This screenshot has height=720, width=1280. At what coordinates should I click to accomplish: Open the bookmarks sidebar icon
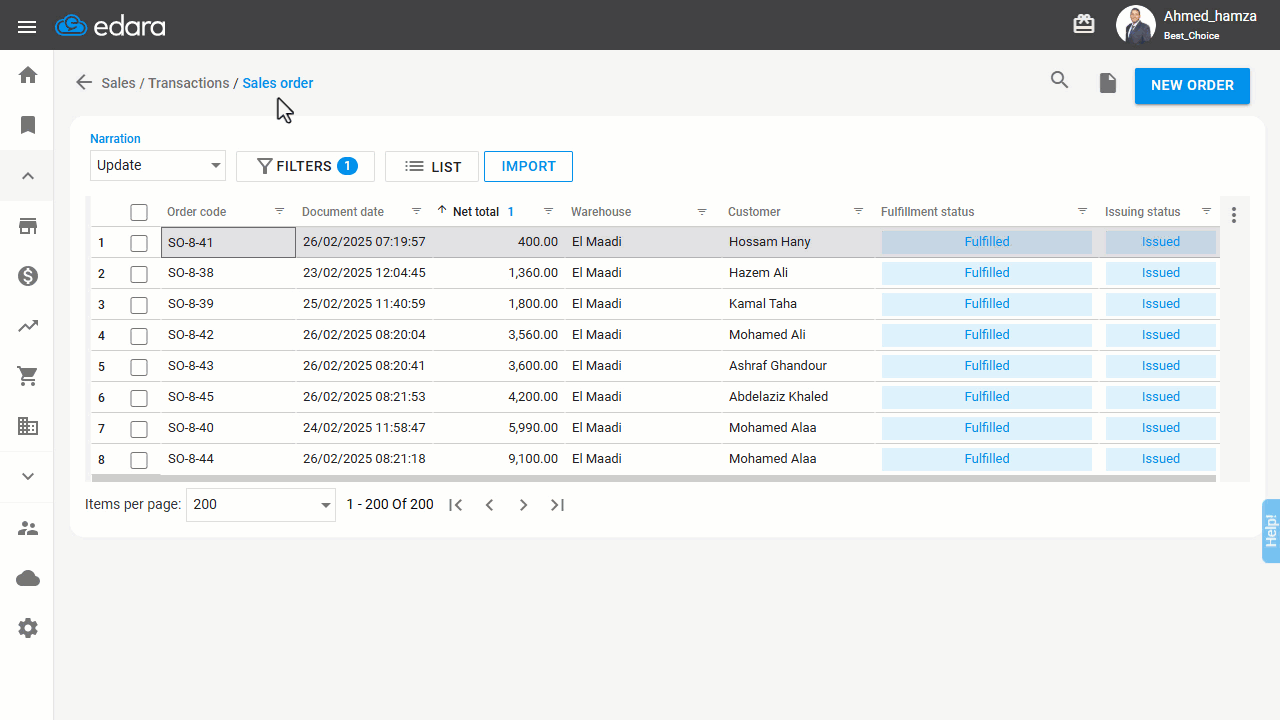[28, 125]
